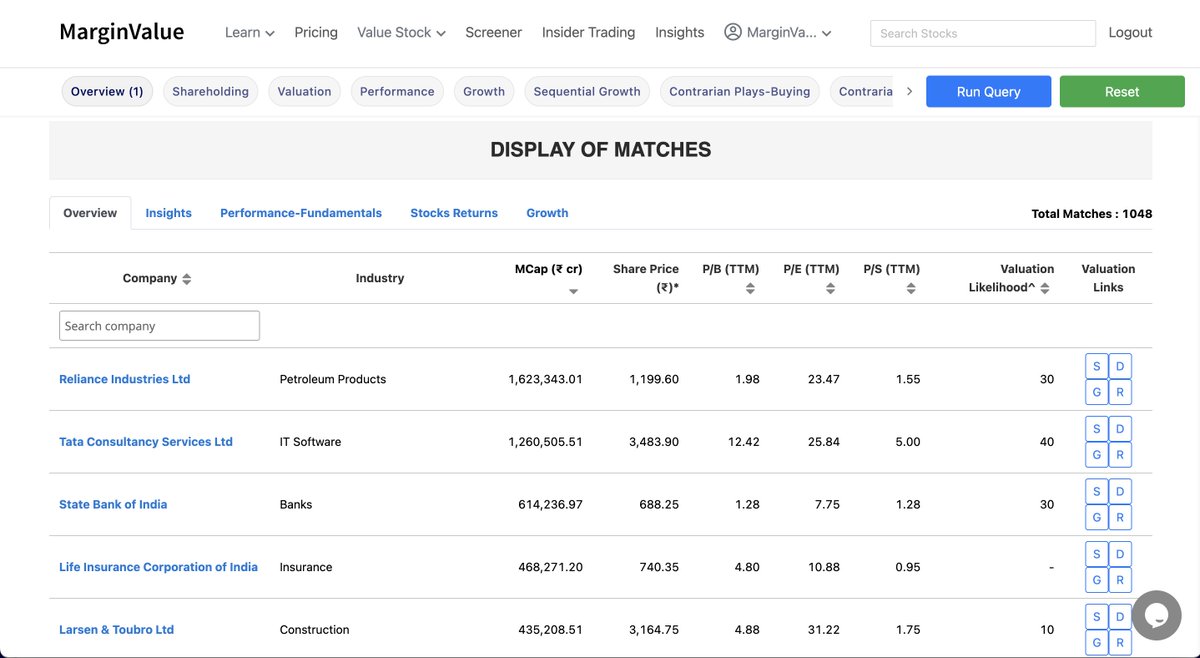Click the S link for Larsen & Toubro
Image resolution: width=1200 pixels, height=658 pixels.
tap(1097, 617)
